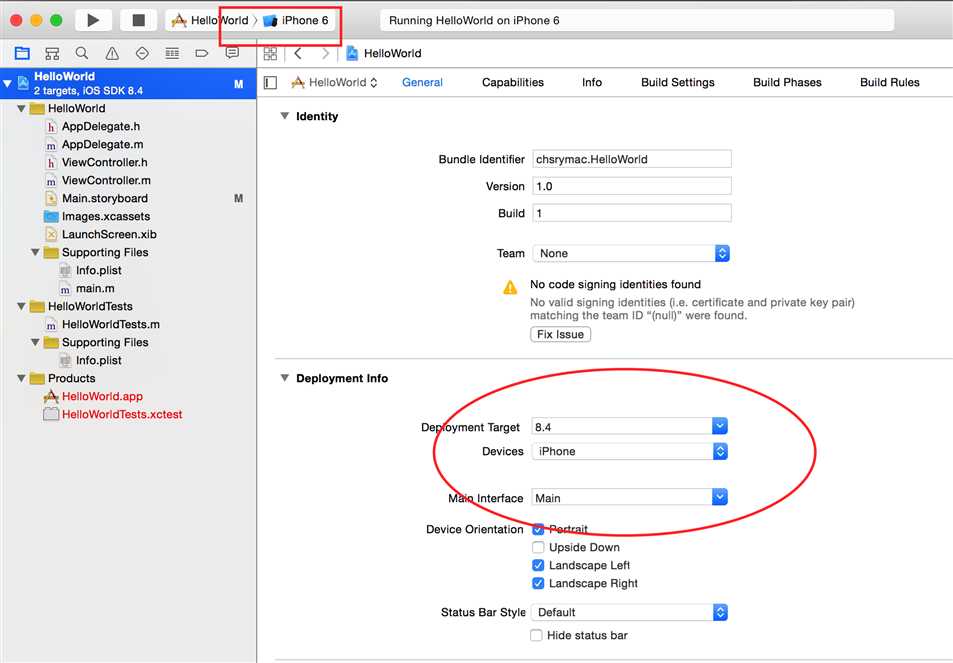
Task: Toggle the project and targets list sidebar icon
Action: pyautogui.click(x=270, y=83)
